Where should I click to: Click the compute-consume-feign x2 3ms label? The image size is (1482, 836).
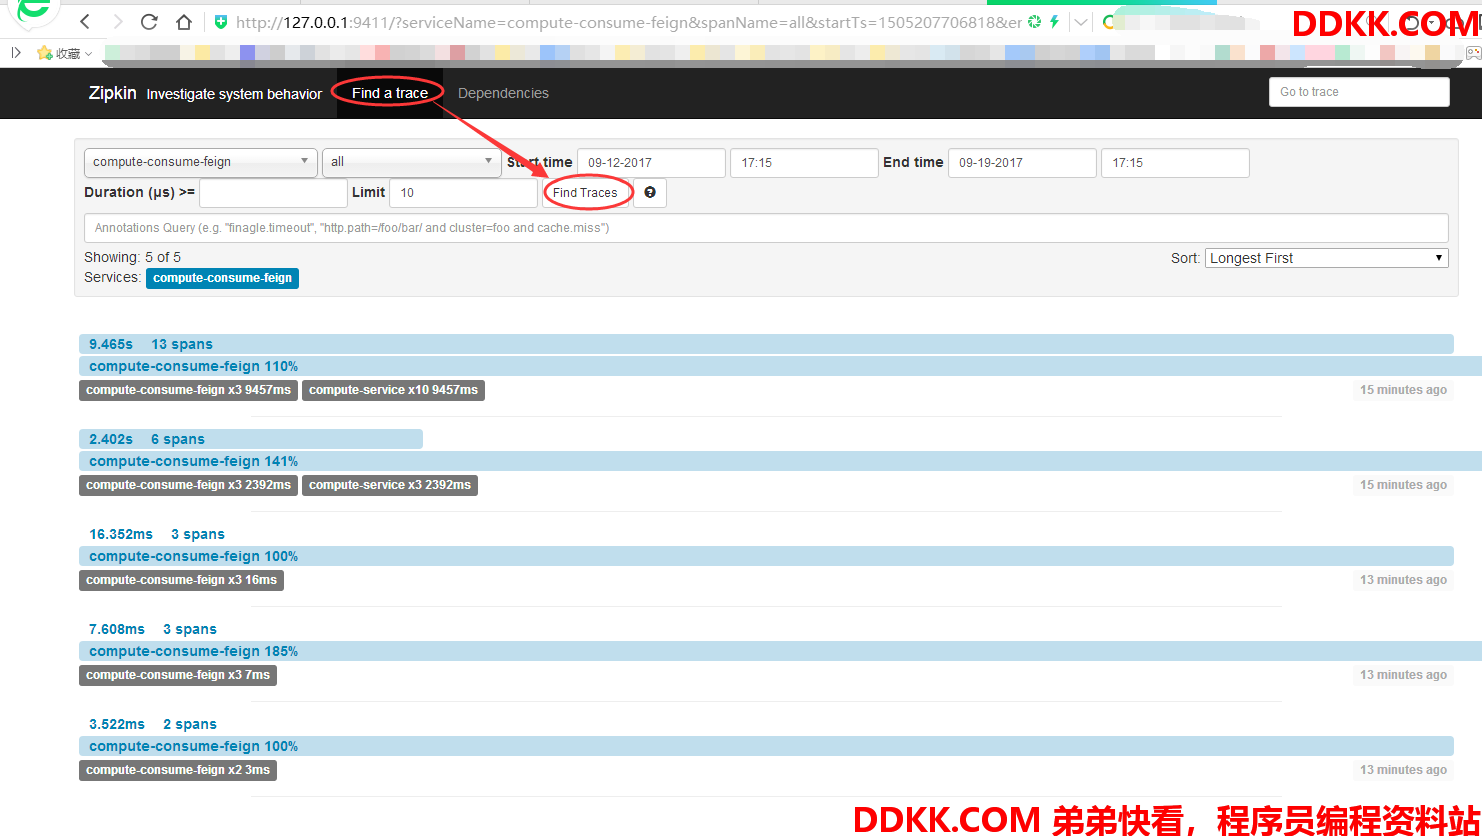178,770
